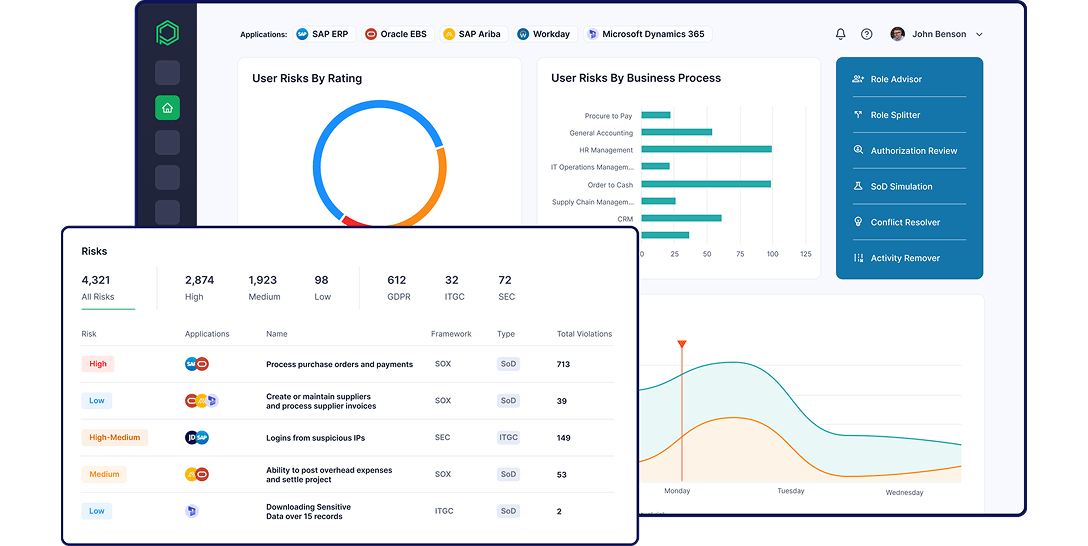1088x546 pixels.
Task: Select the Oracle EBS application chip
Action: click(396, 34)
